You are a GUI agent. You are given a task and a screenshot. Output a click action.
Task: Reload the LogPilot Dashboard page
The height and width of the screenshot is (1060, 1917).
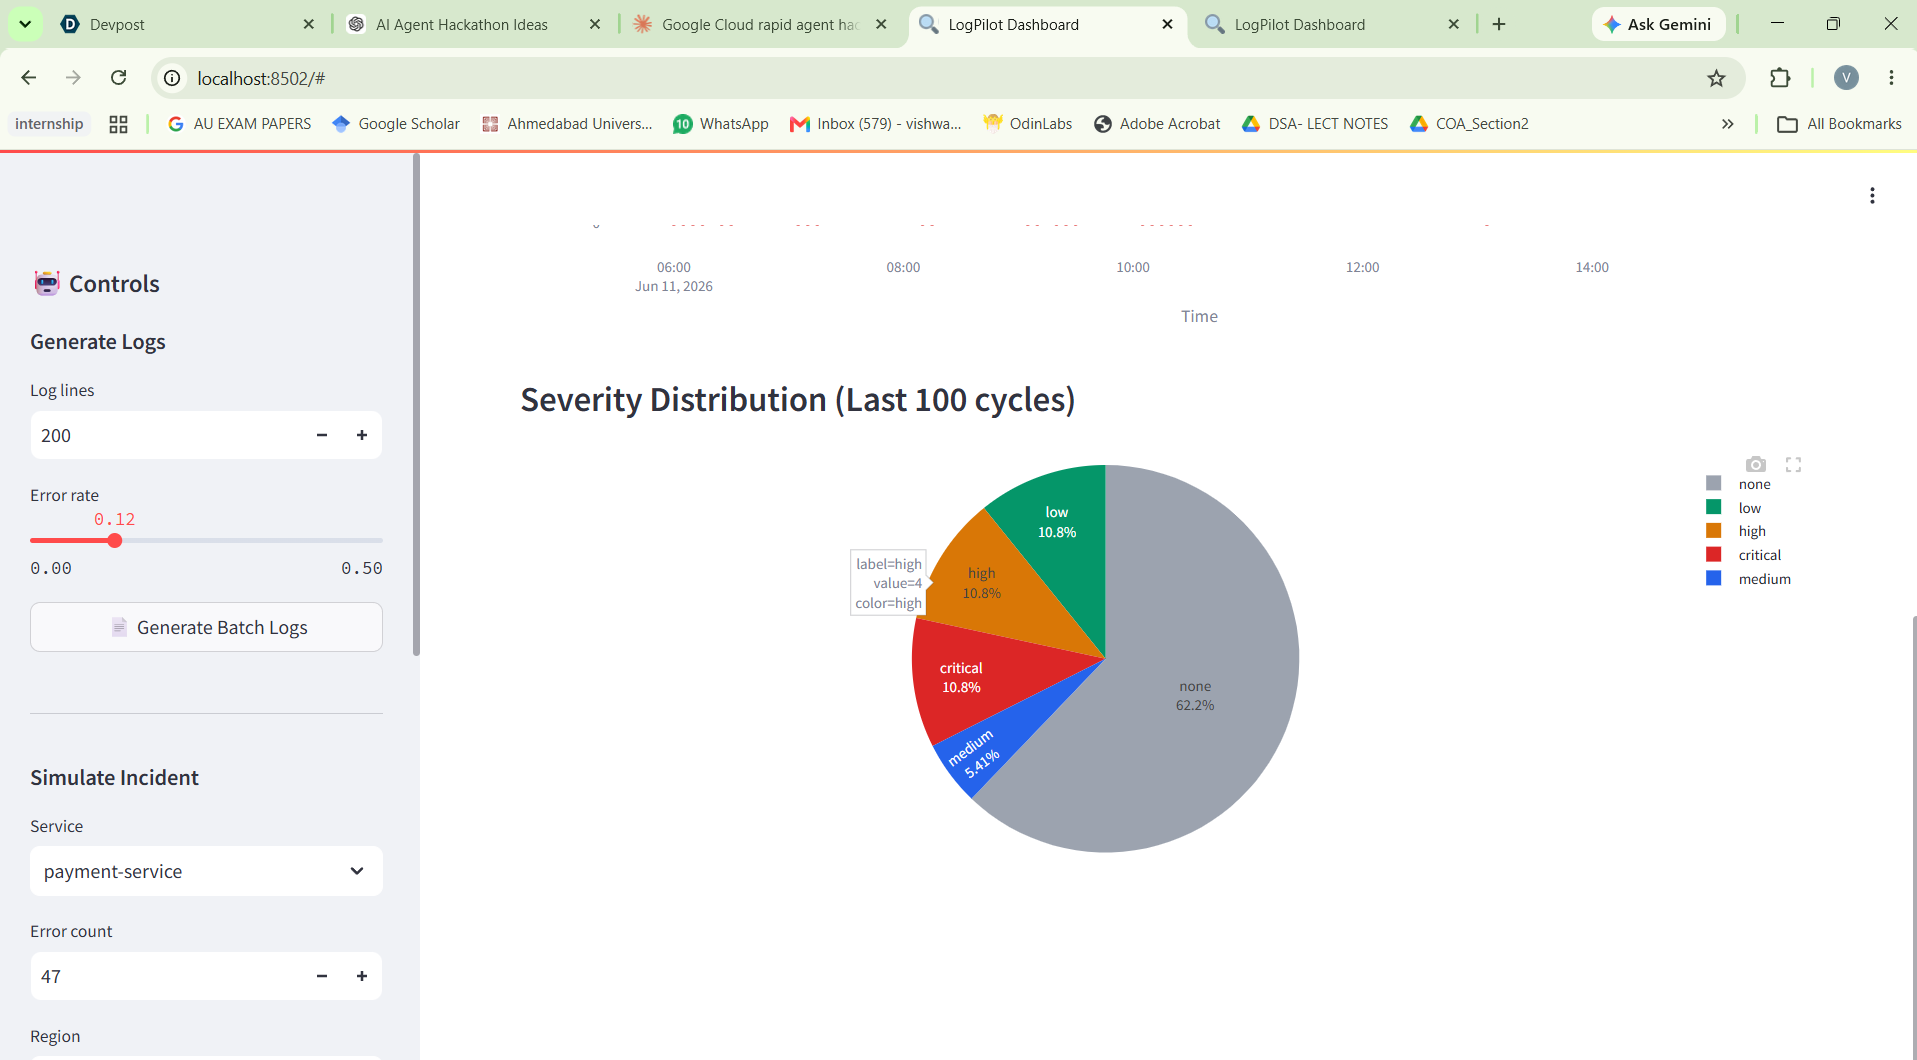118,78
